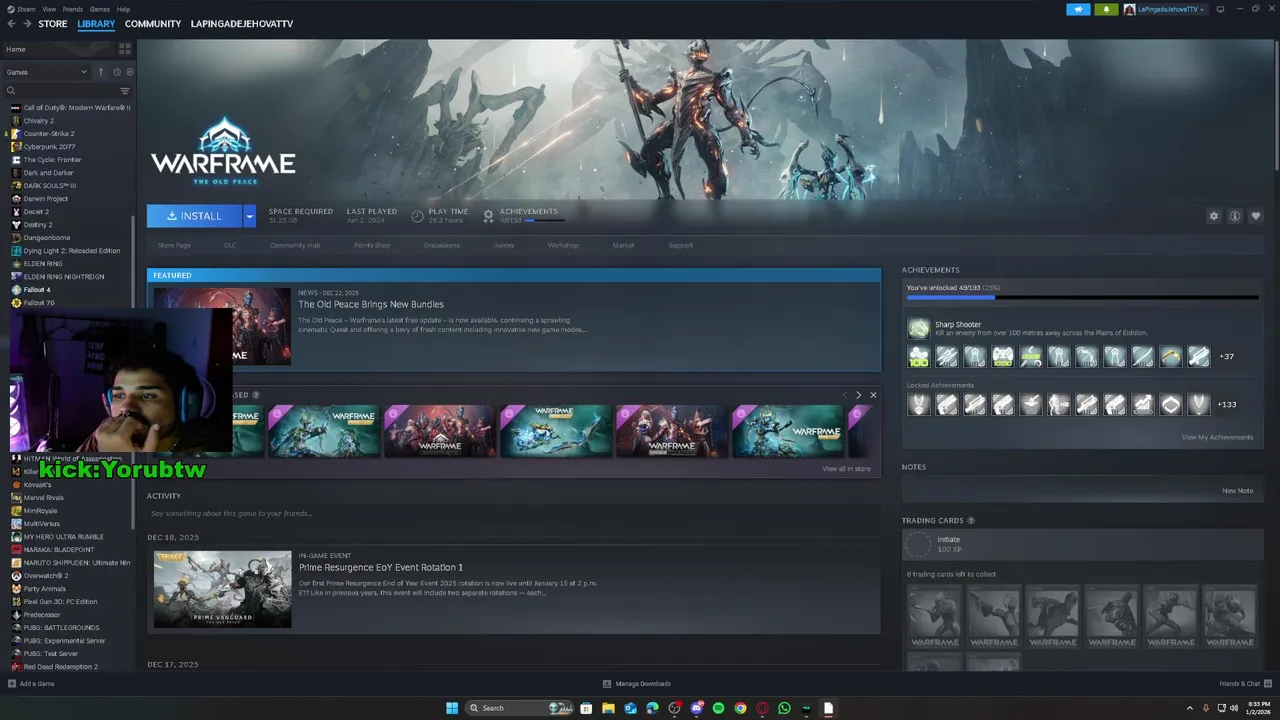Open advanced filter options icon in library search
Viewport: 1280px width, 720px height.
coord(125,91)
